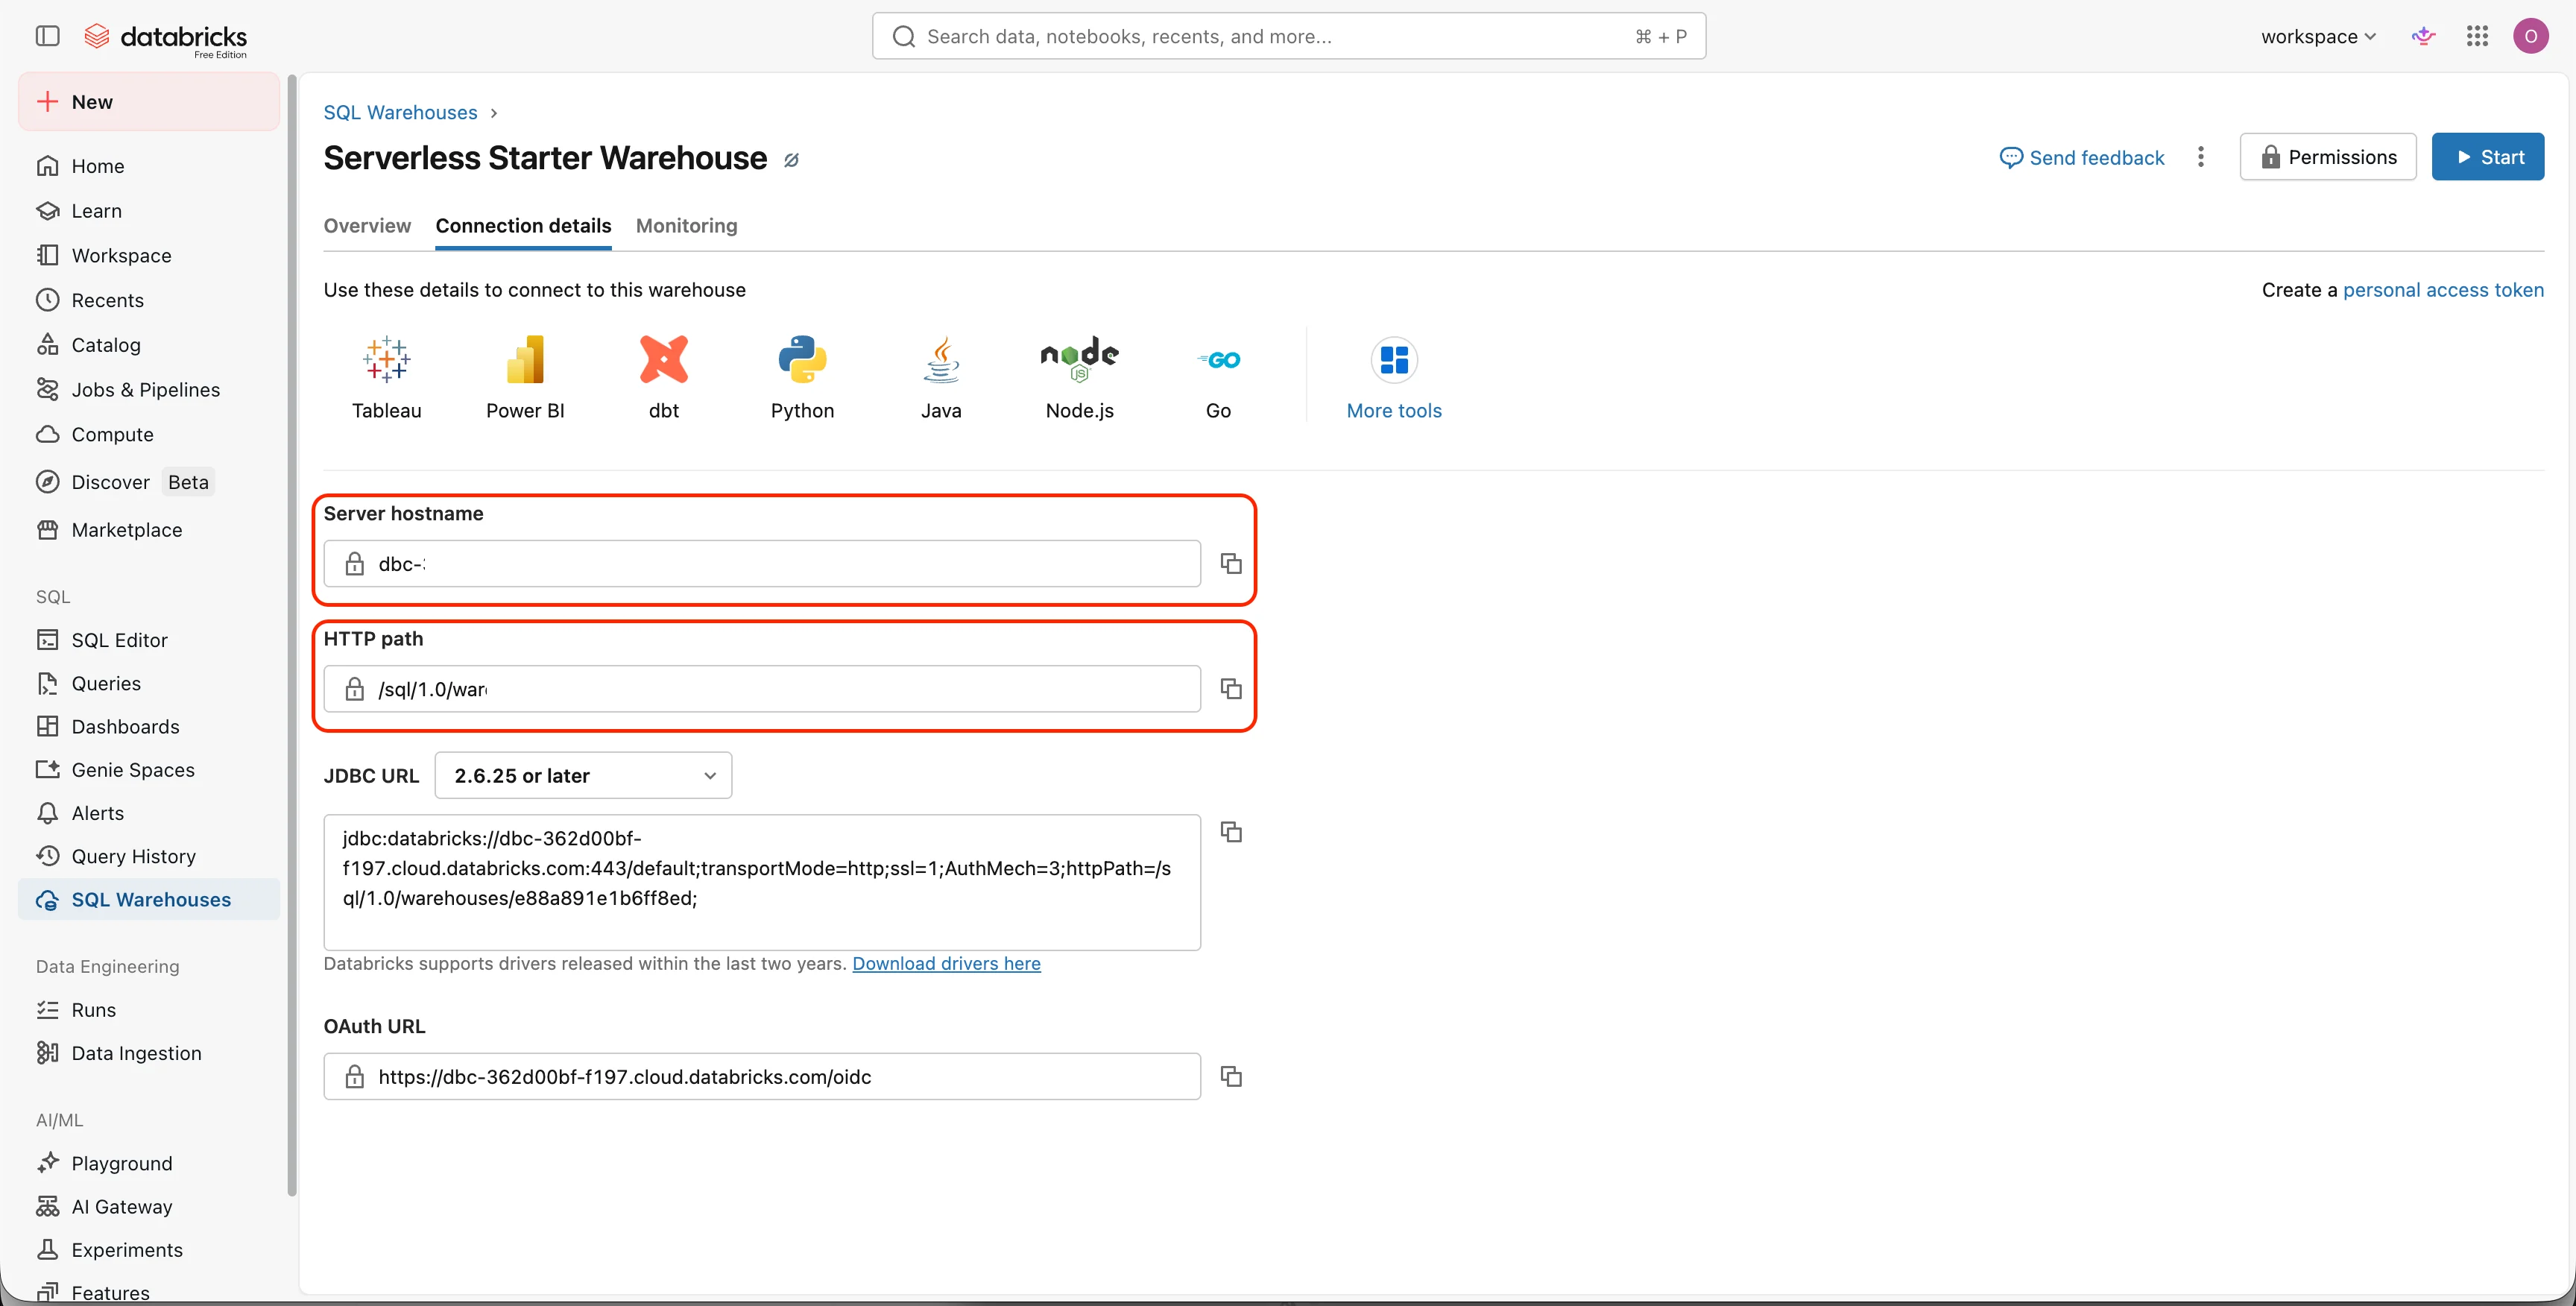Copy the HTTP path value

pos(1231,688)
